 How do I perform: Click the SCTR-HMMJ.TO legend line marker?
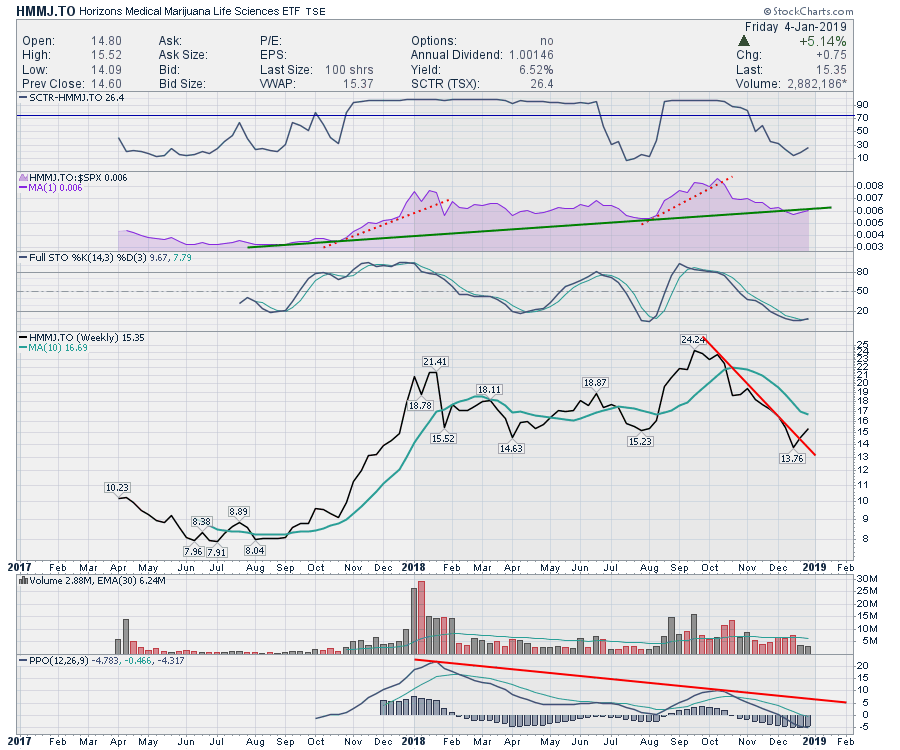[x=24, y=98]
